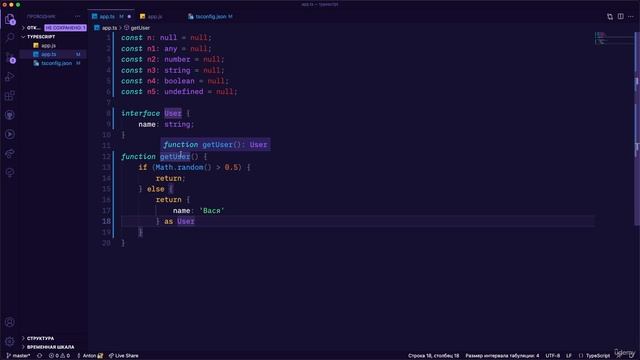Open editor More Actions ellipsis
This screenshot has width=640, height=360.
631,17
